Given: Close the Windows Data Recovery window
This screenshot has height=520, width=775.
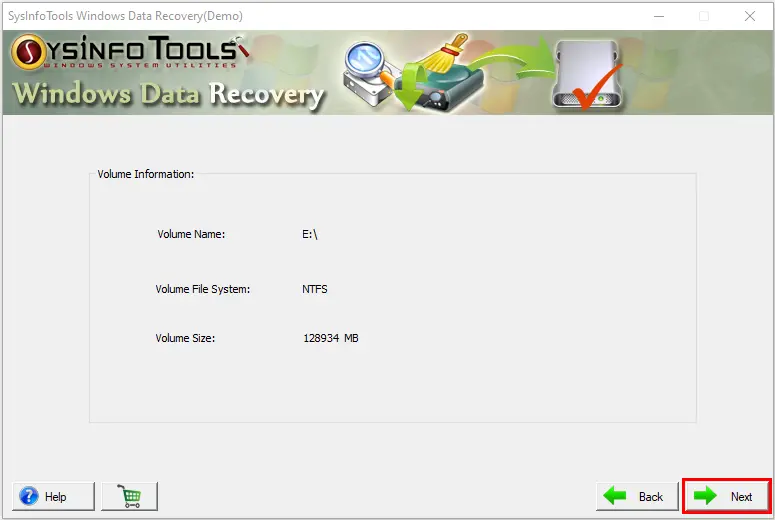Looking at the screenshot, I should (750, 16).
